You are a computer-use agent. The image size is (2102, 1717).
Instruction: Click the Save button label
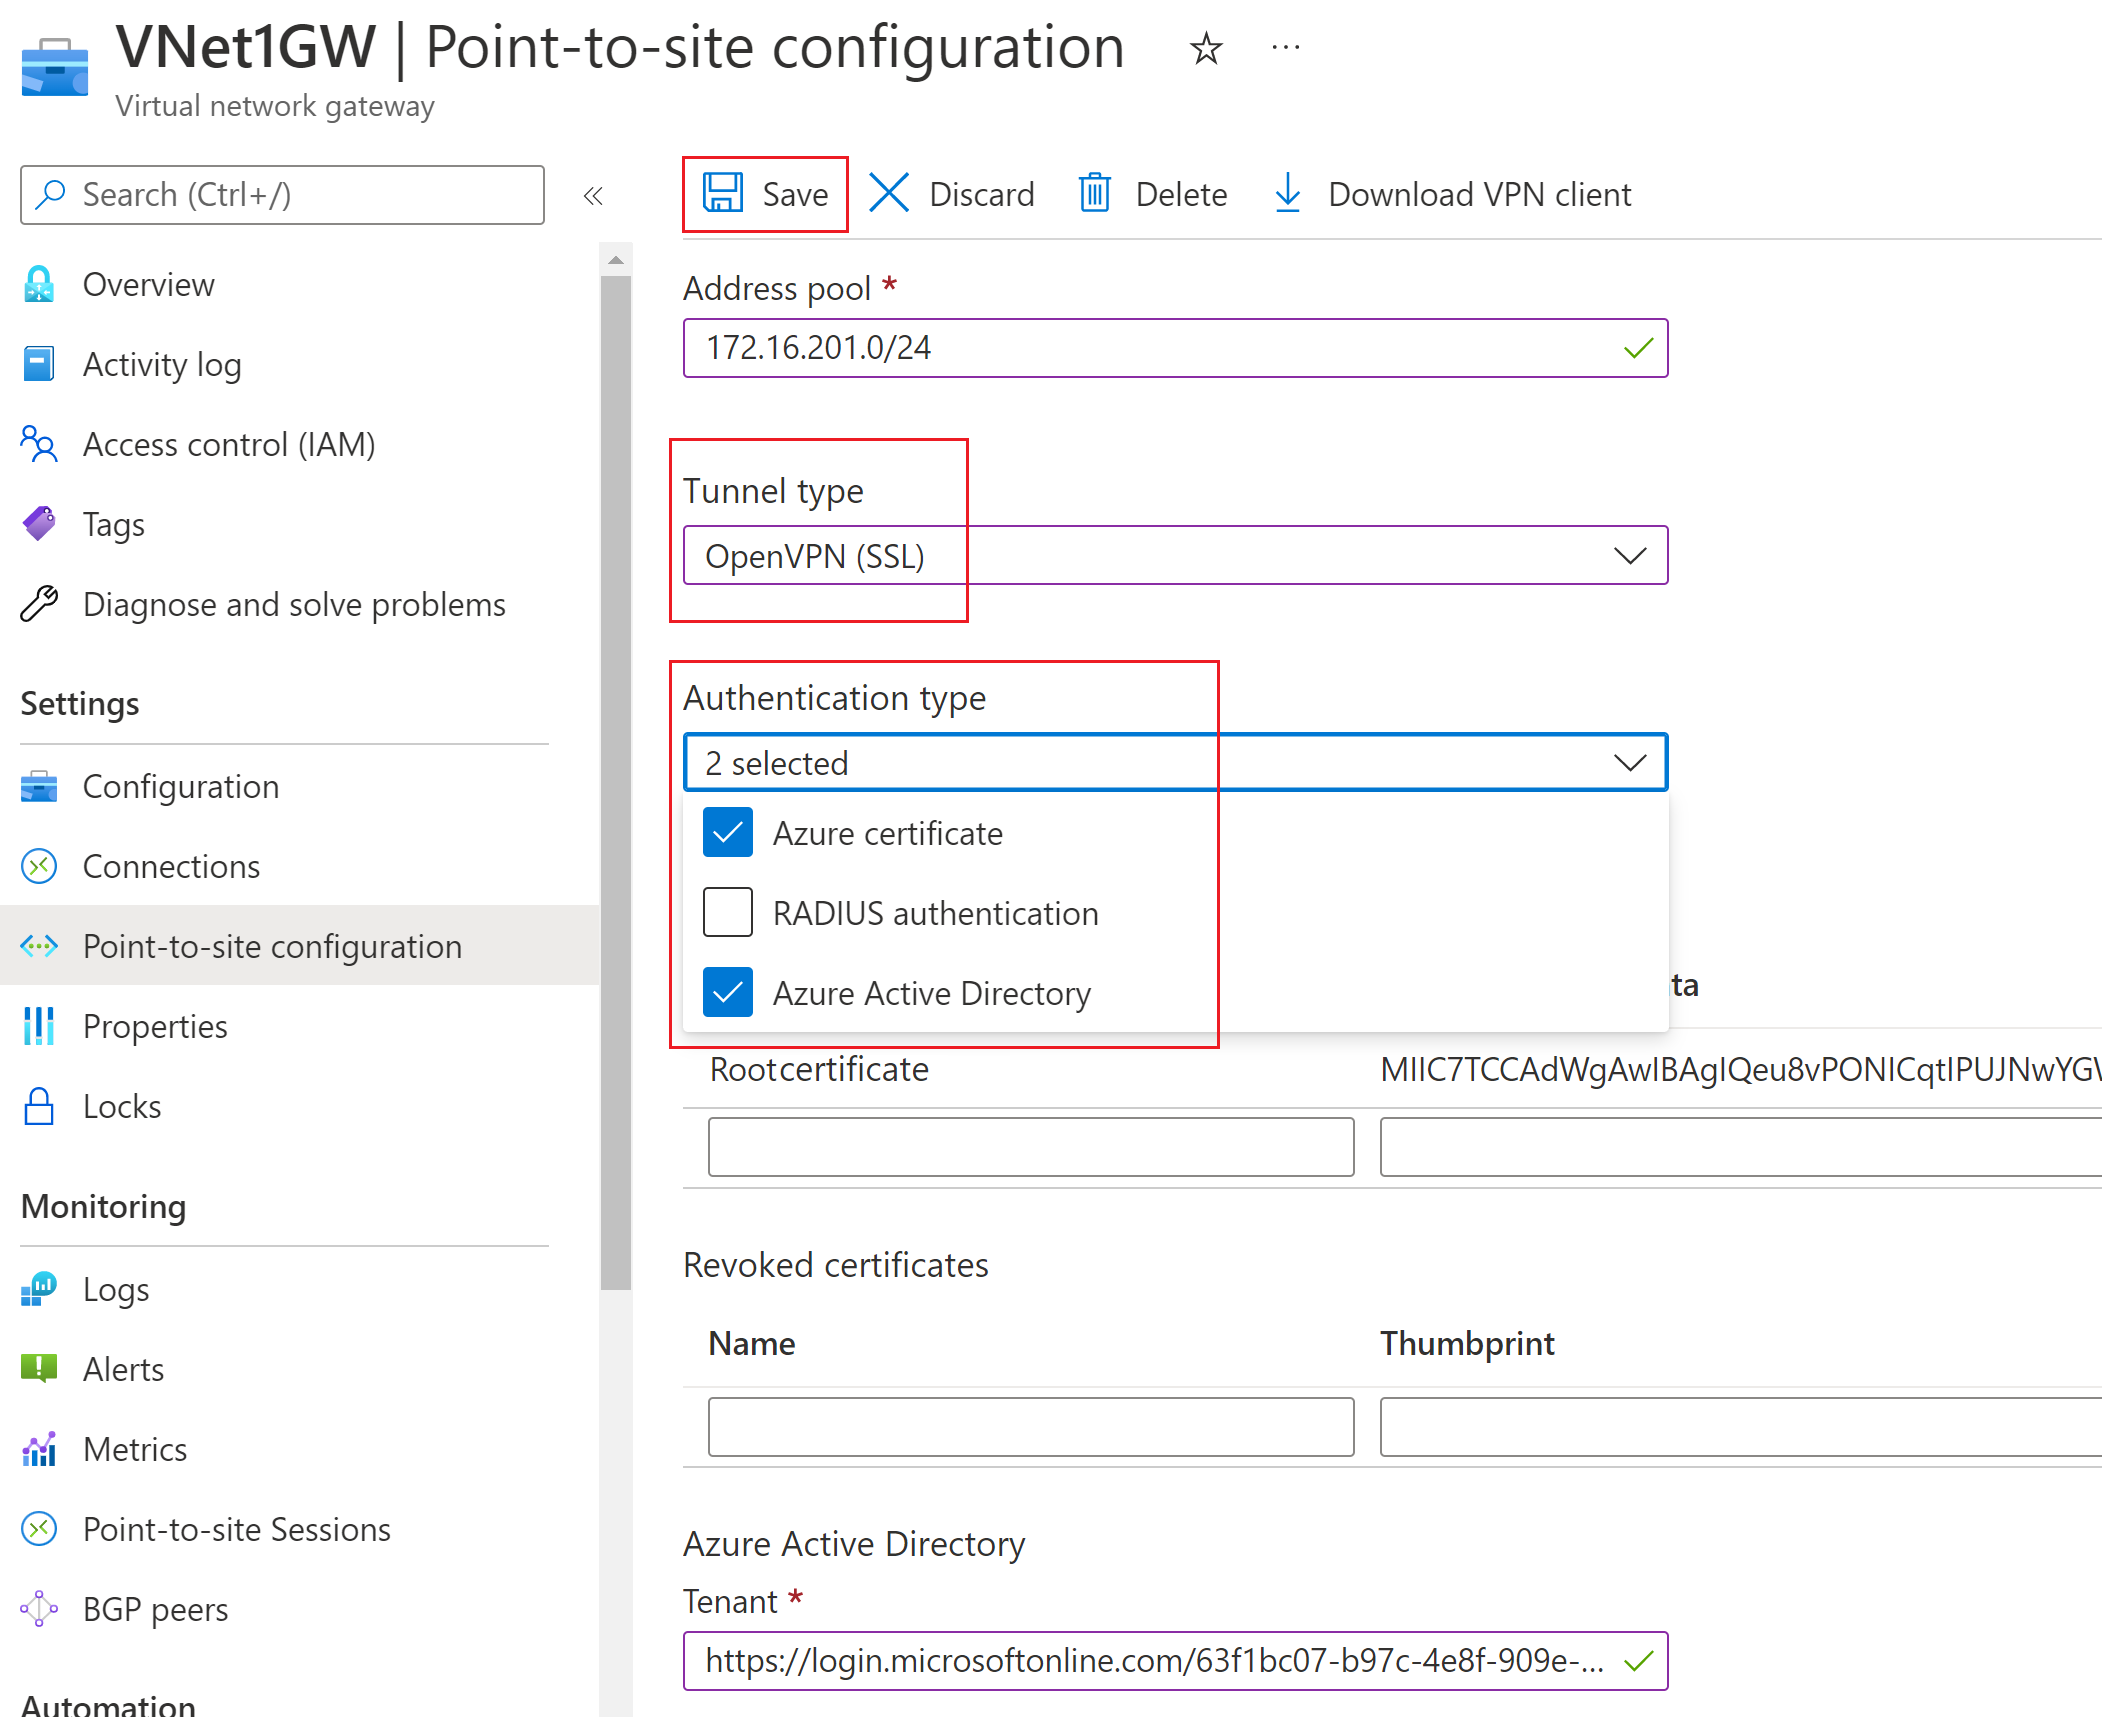point(795,194)
